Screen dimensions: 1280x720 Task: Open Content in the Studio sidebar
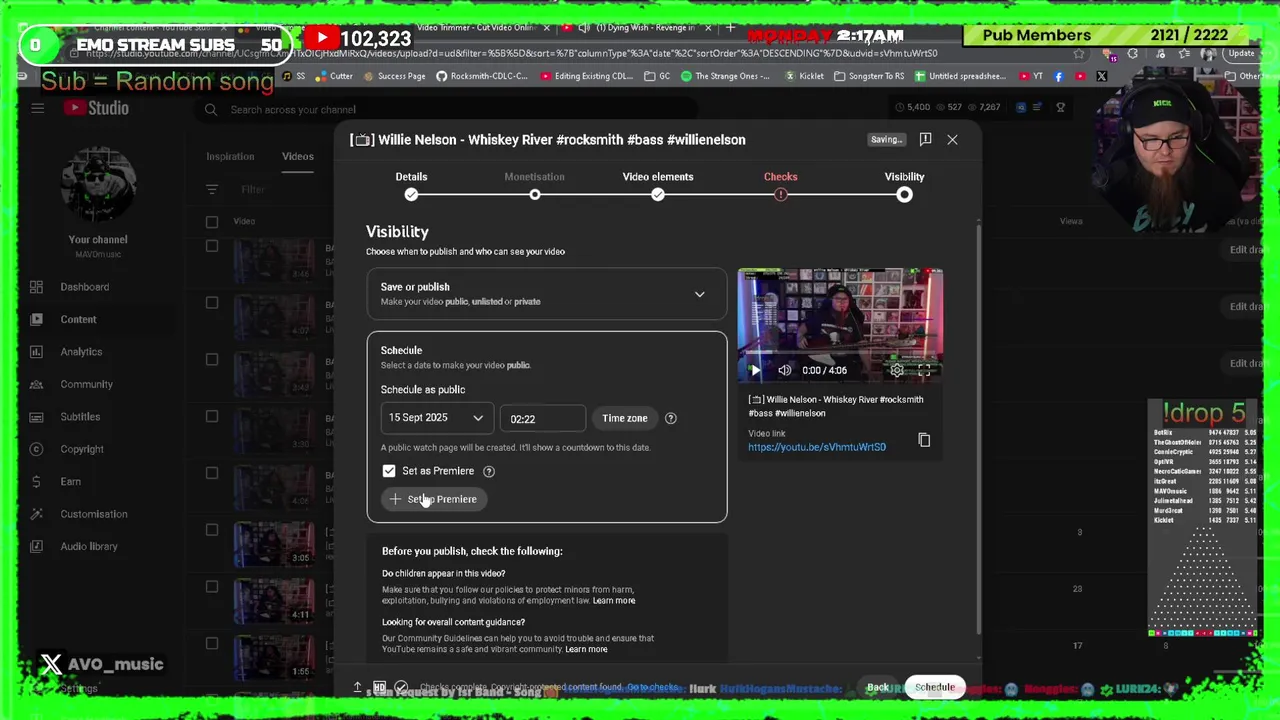pos(78,320)
